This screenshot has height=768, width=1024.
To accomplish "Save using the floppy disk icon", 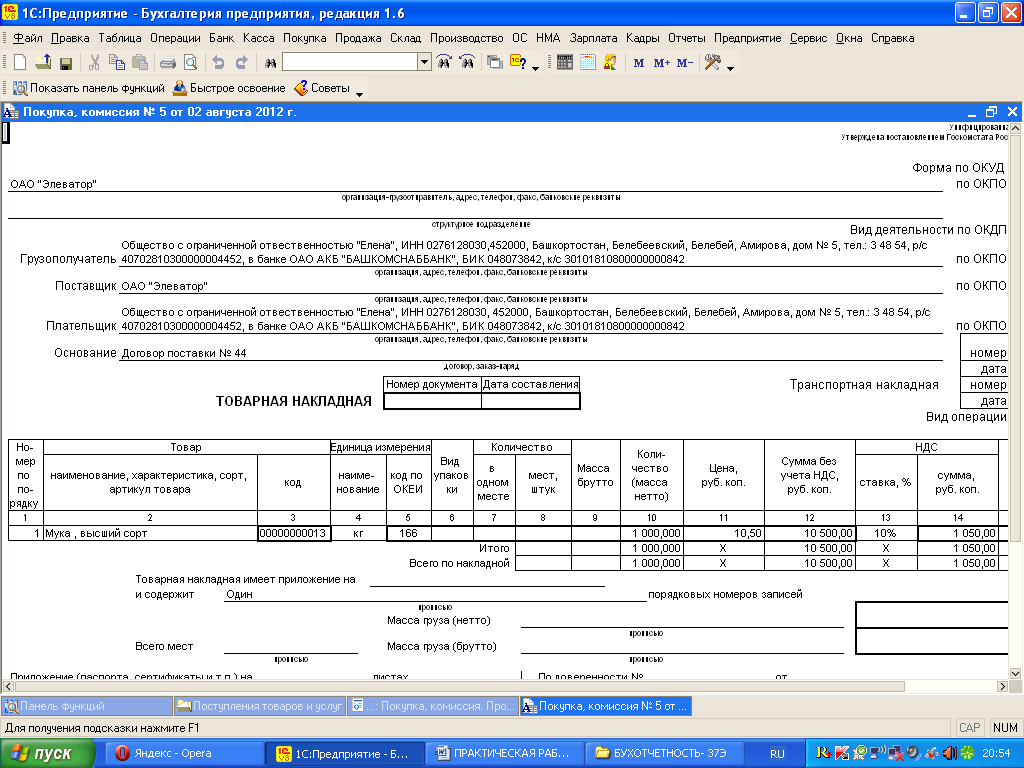I will 65,63.
